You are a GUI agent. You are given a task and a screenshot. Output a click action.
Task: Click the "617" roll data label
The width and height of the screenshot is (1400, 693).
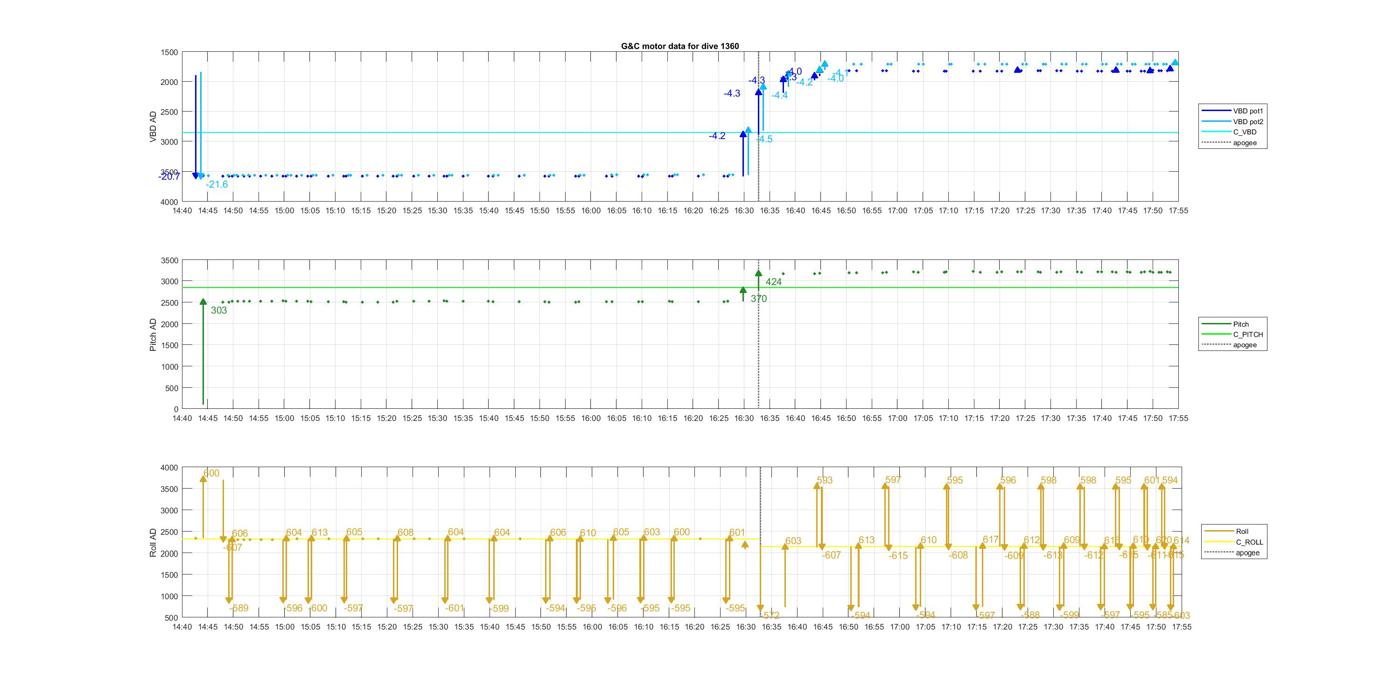pos(991,540)
